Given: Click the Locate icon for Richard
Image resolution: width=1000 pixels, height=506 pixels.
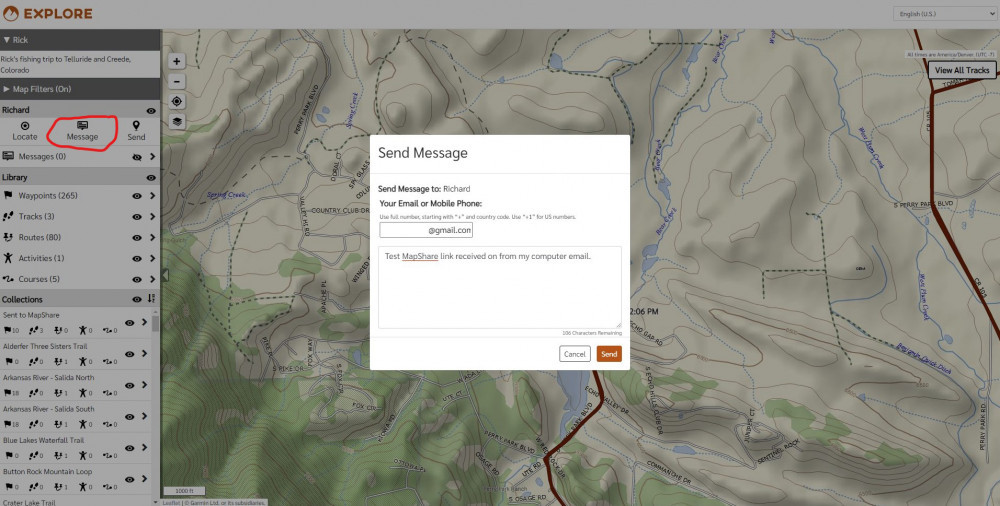Looking at the screenshot, I should (25, 126).
